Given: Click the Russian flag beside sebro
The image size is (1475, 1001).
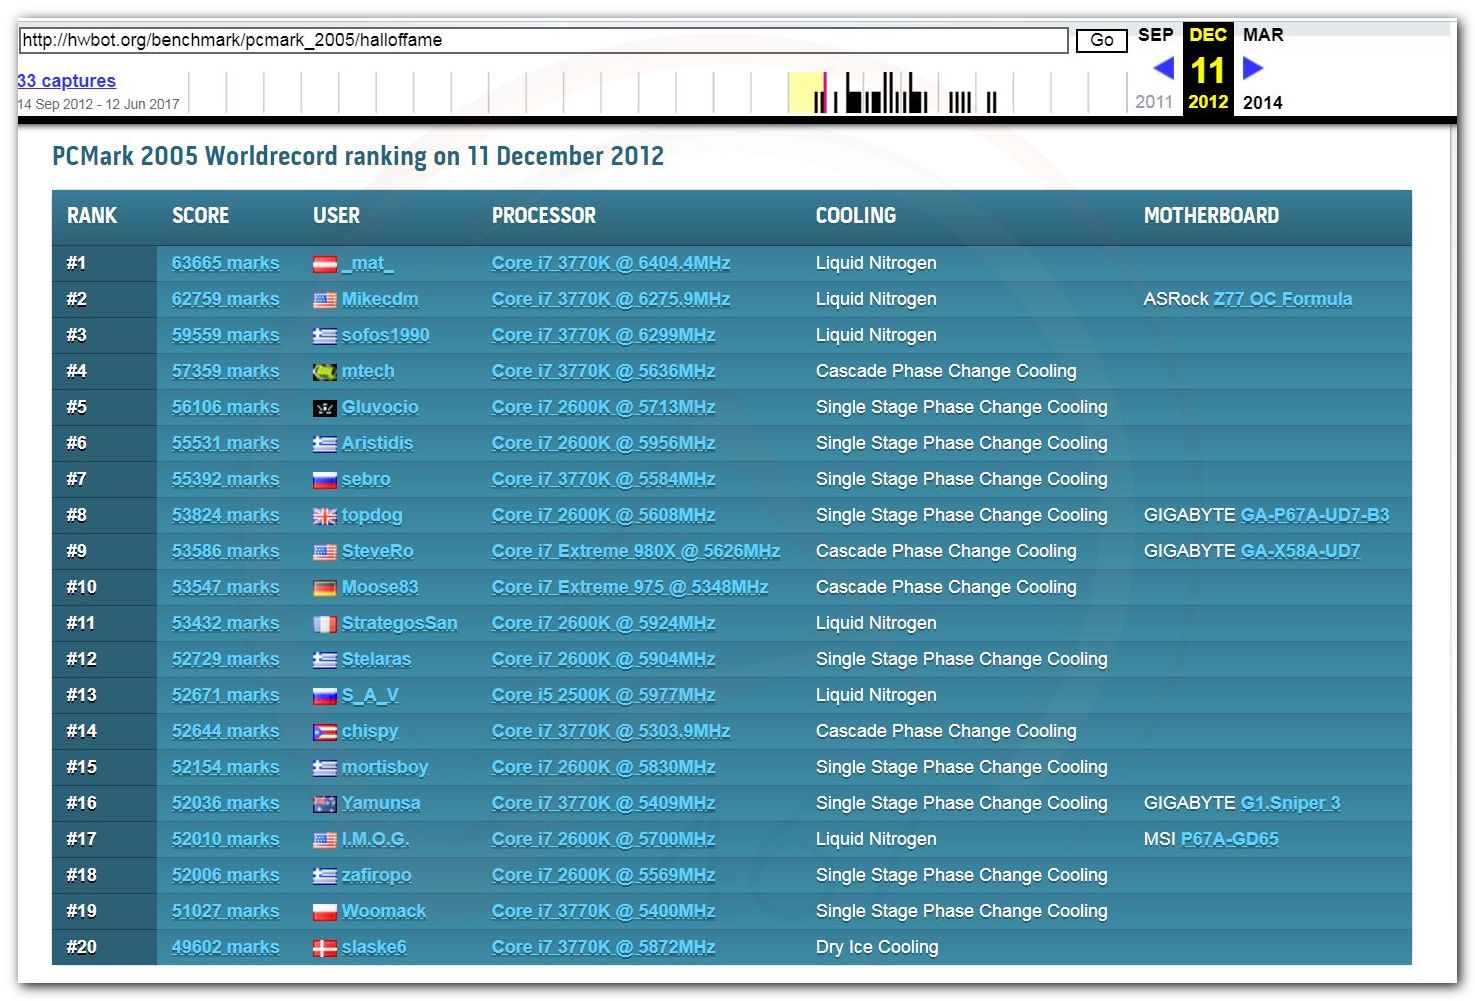Looking at the screenshot, I should click(x=324, y=480).
